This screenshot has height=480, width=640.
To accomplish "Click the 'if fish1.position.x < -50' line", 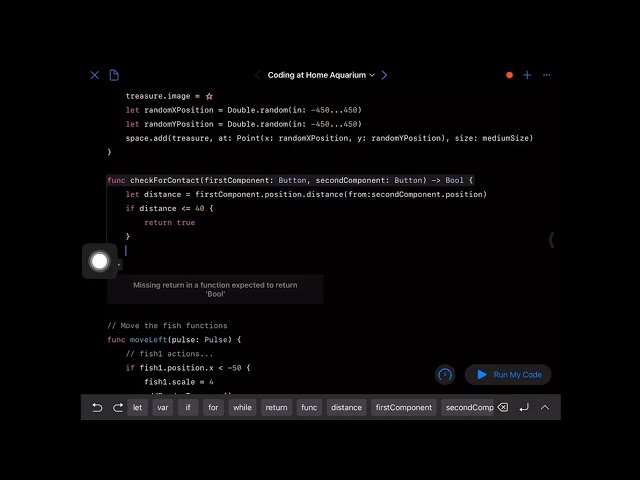I will coord(188,368).
